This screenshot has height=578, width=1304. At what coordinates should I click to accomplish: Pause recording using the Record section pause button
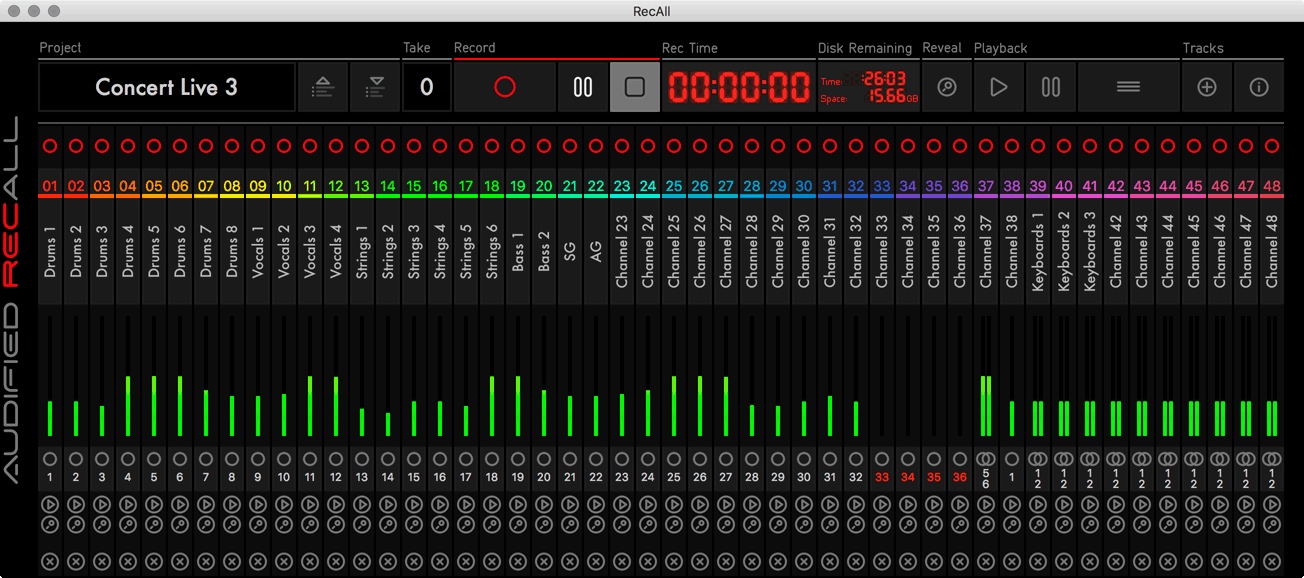[583, 87]
